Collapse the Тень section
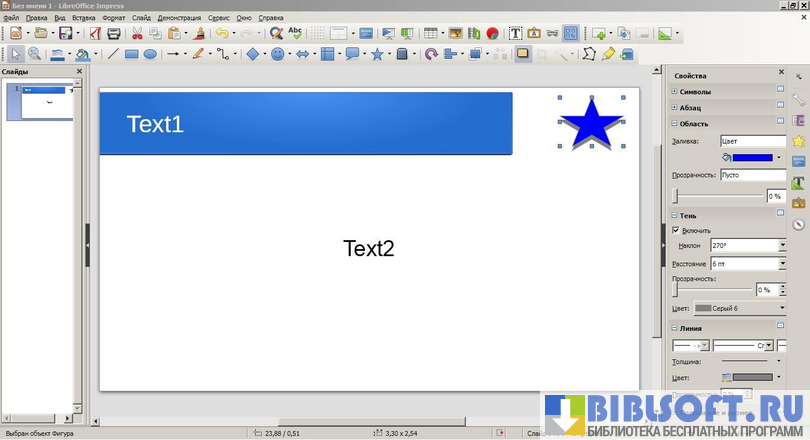Screen dimensions: 810x440 click(674, 215)
